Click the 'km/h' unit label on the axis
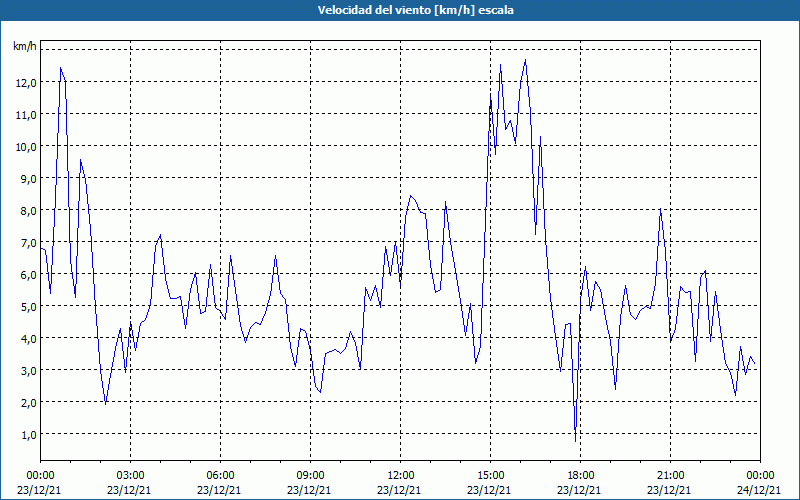 click(x=24, y=46)
